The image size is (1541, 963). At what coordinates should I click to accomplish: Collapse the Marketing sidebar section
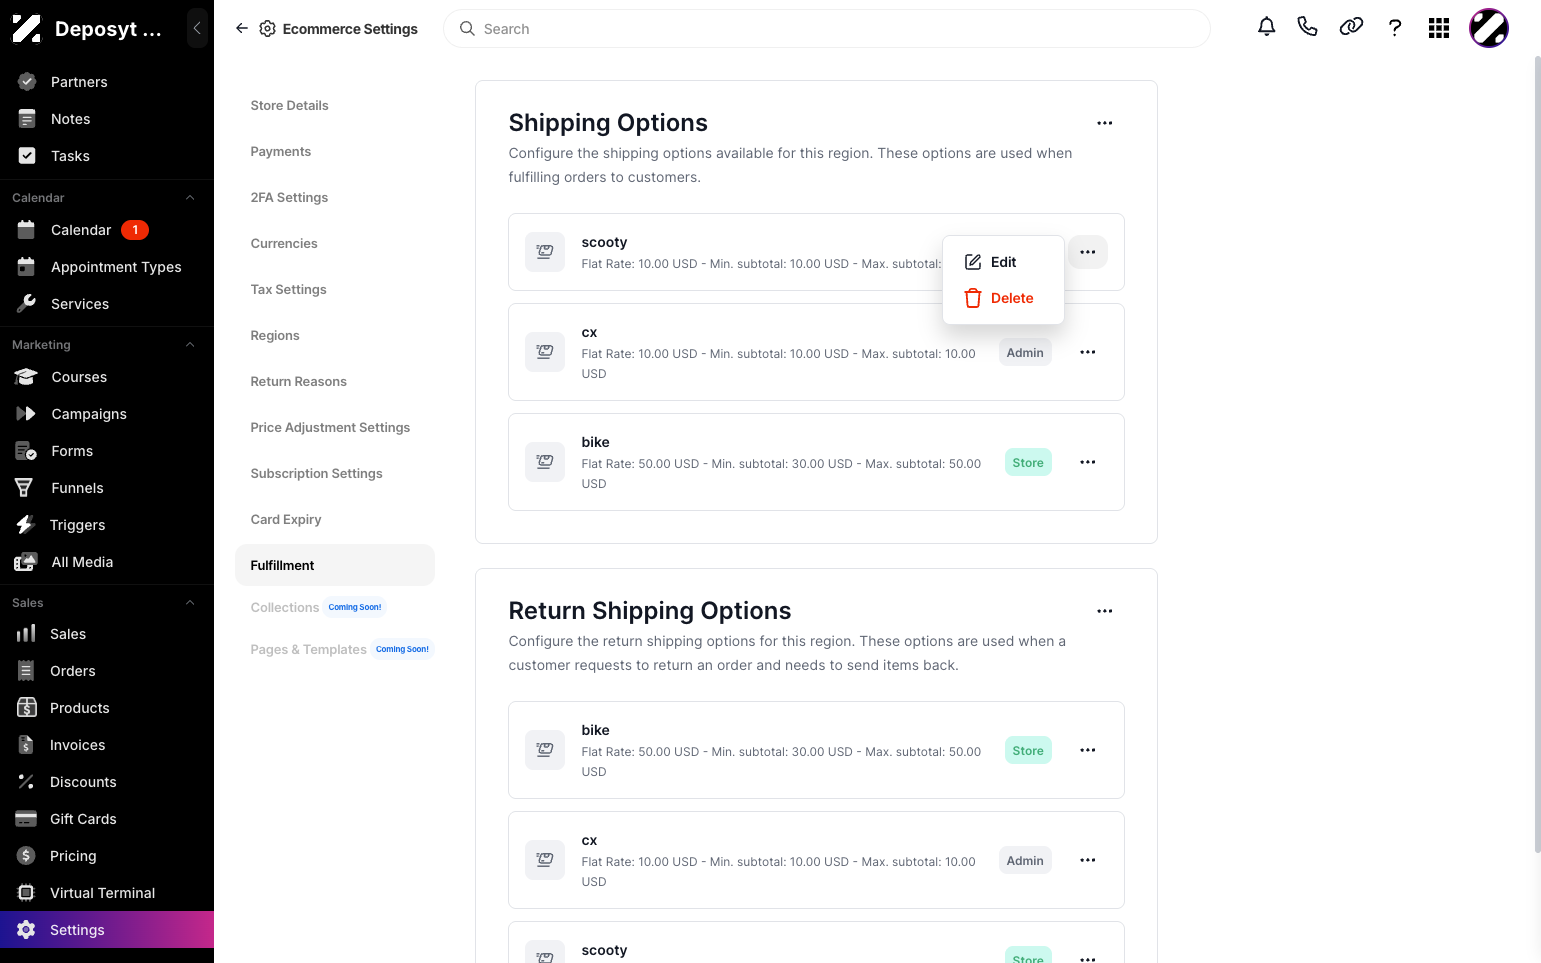pos(190,345)
